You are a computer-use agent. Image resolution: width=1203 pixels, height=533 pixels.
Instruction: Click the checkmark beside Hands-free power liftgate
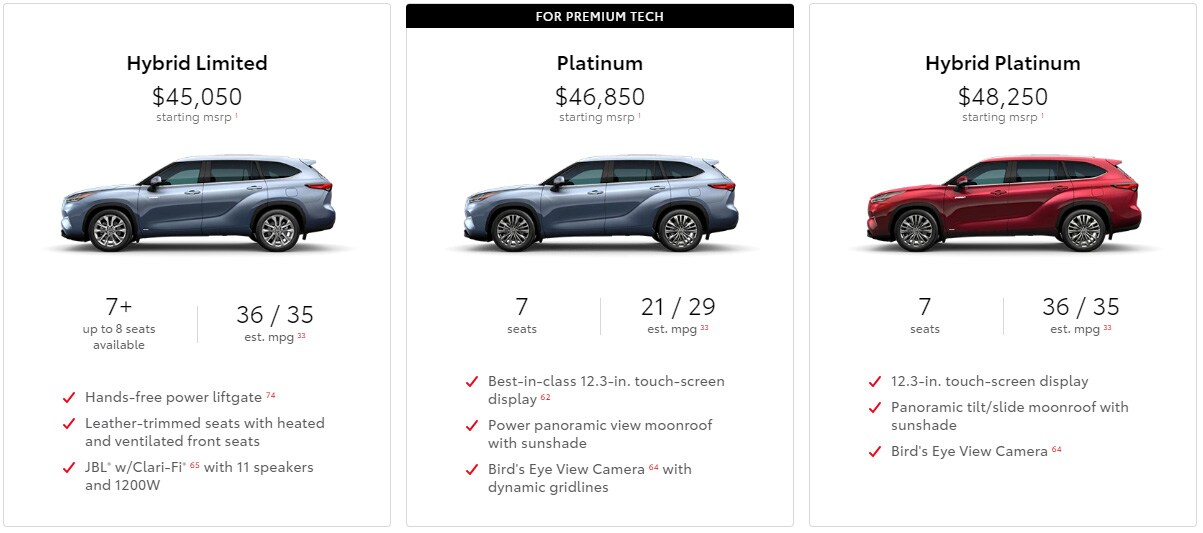point(69,397)
